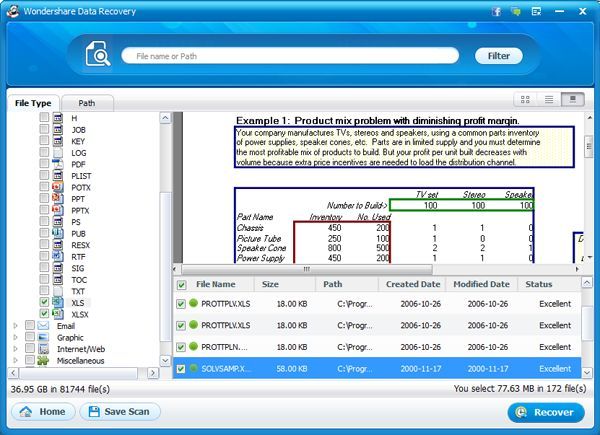
Task: Uncheck the PROTTPLN file row checkbox
Action: coord(181,347)
